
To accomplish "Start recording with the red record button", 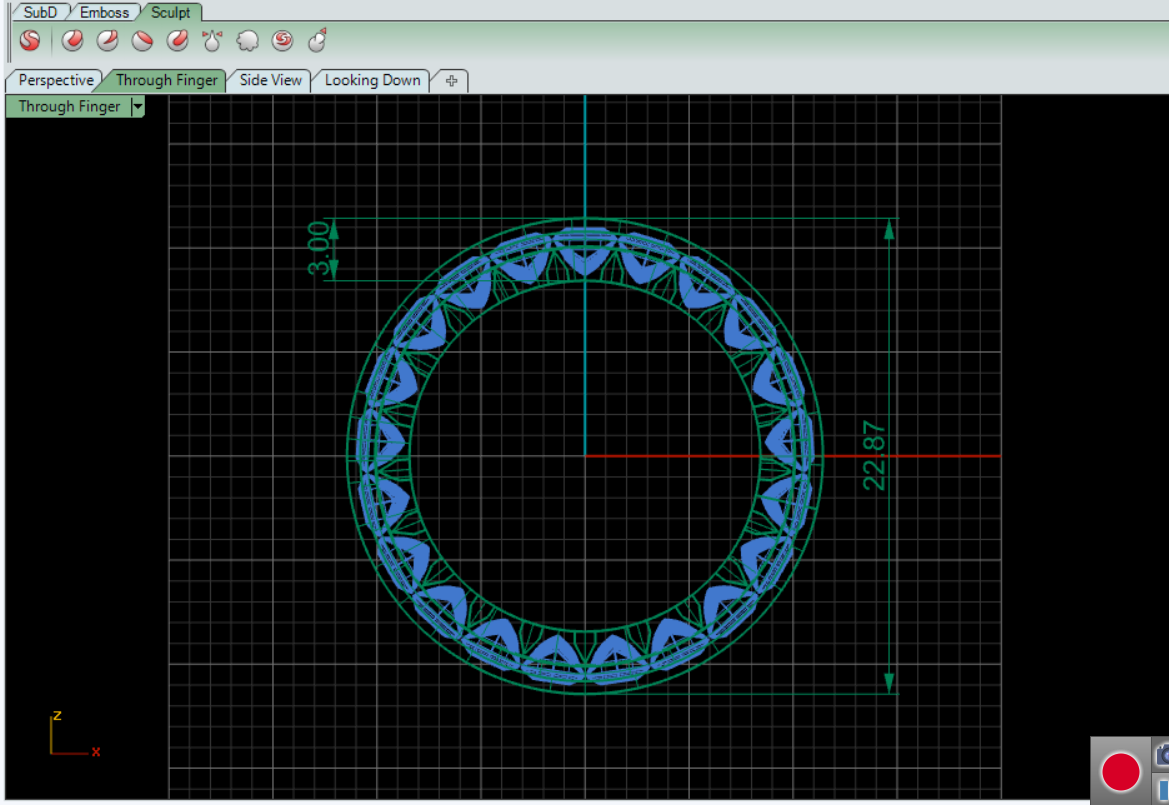I will coord(1120,772).
